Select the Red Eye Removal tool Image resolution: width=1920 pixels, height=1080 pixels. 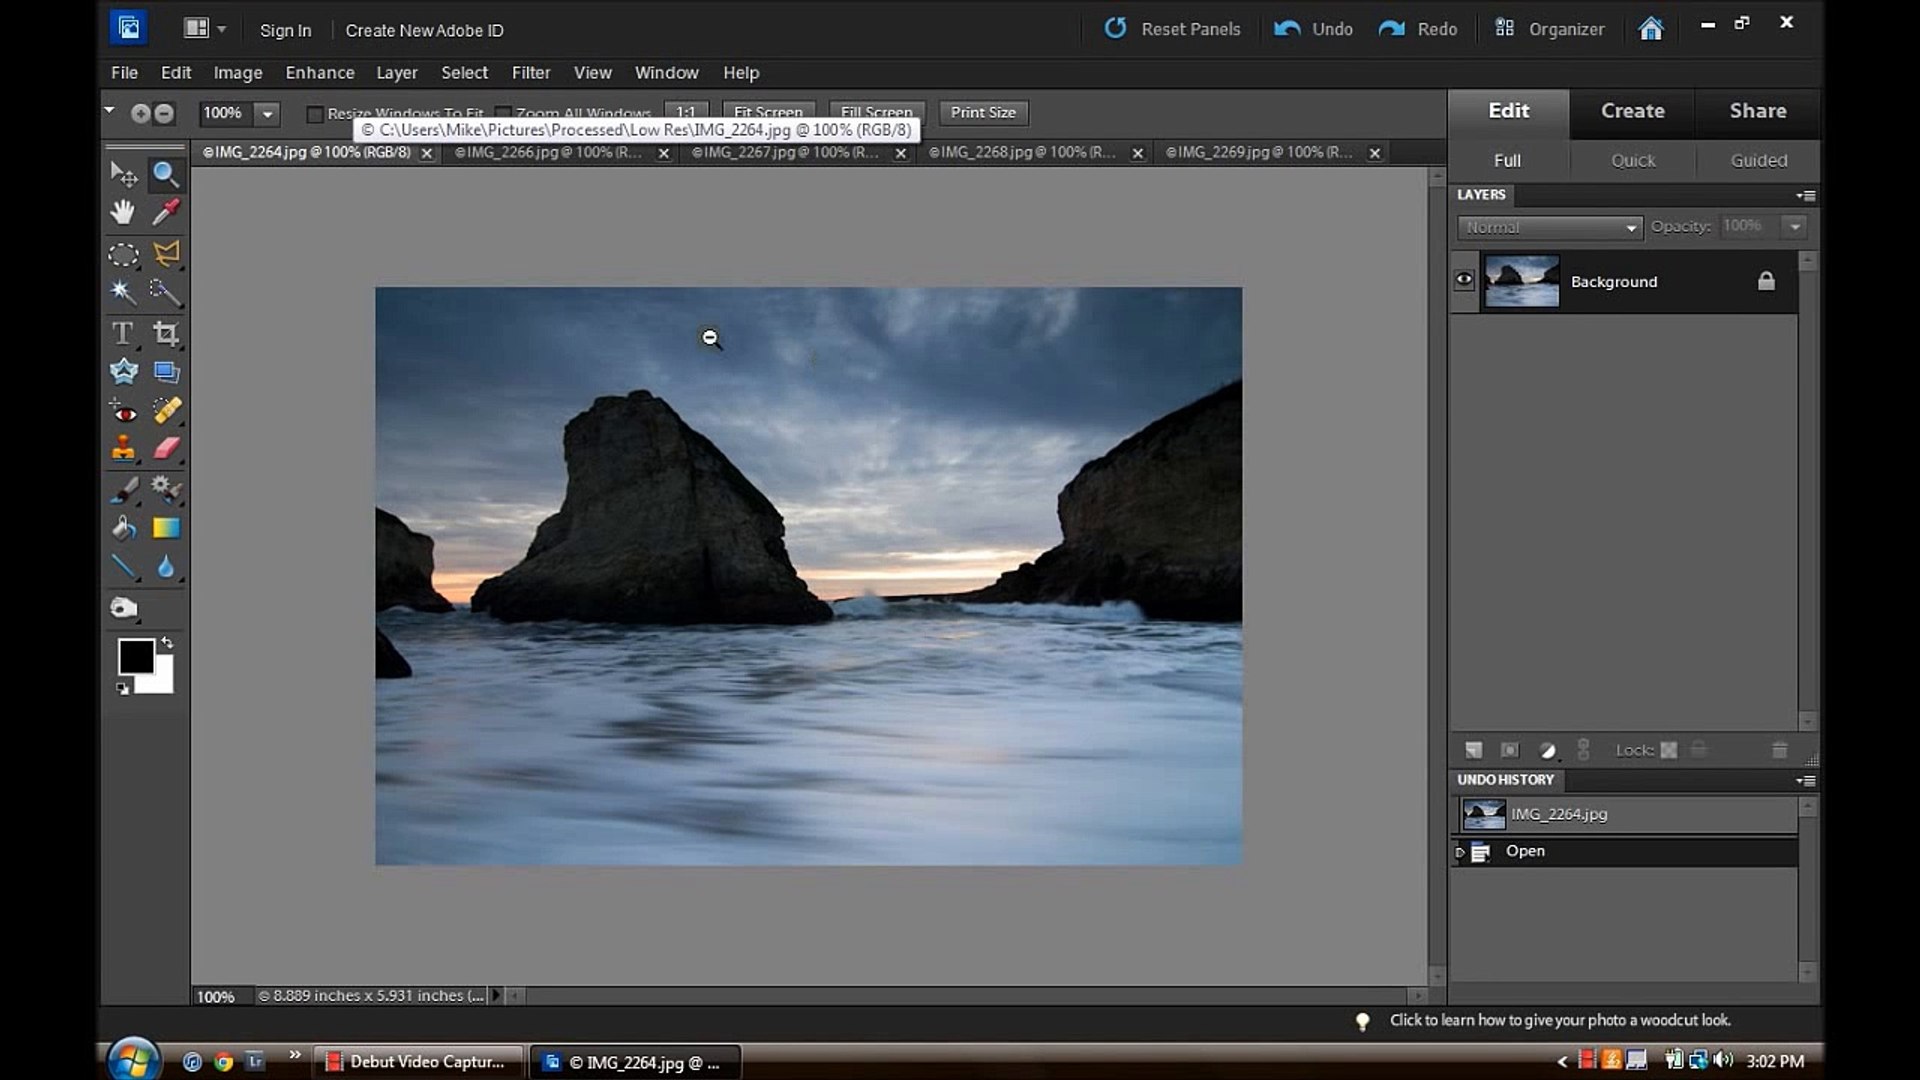[x=122, y=411]
